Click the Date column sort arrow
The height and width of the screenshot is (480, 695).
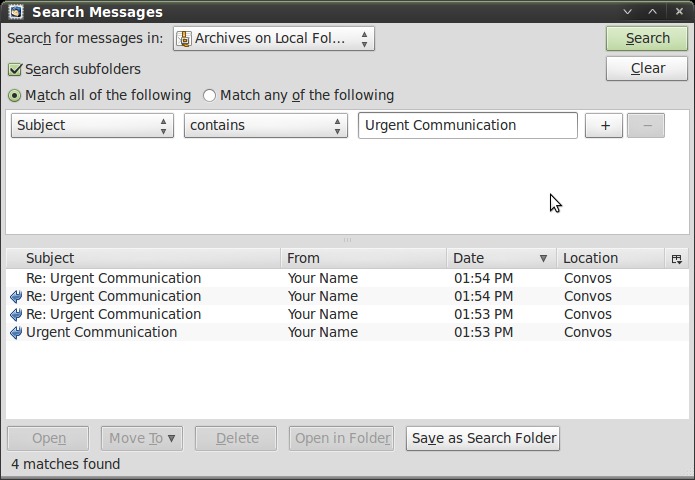click(x=543, y=258)
